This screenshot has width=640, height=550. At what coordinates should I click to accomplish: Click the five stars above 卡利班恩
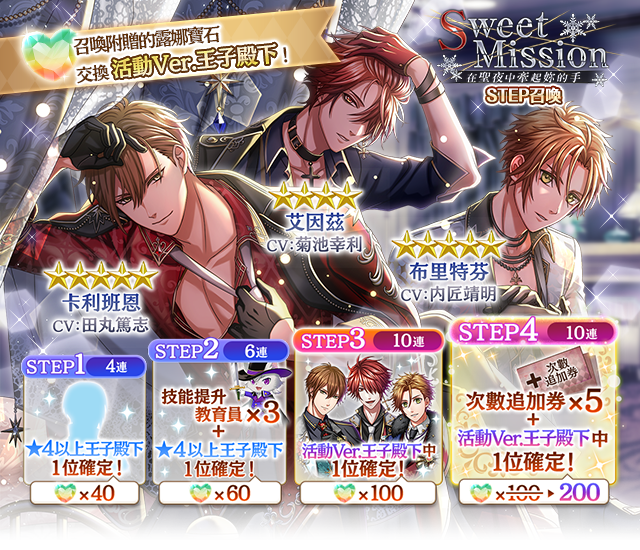pyautogui.click(x=101, y=275)
